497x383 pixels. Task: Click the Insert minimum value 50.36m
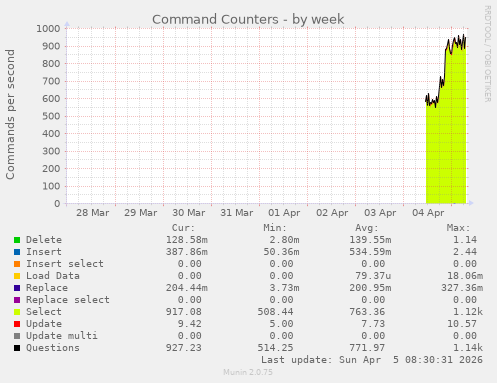[281, 252]
